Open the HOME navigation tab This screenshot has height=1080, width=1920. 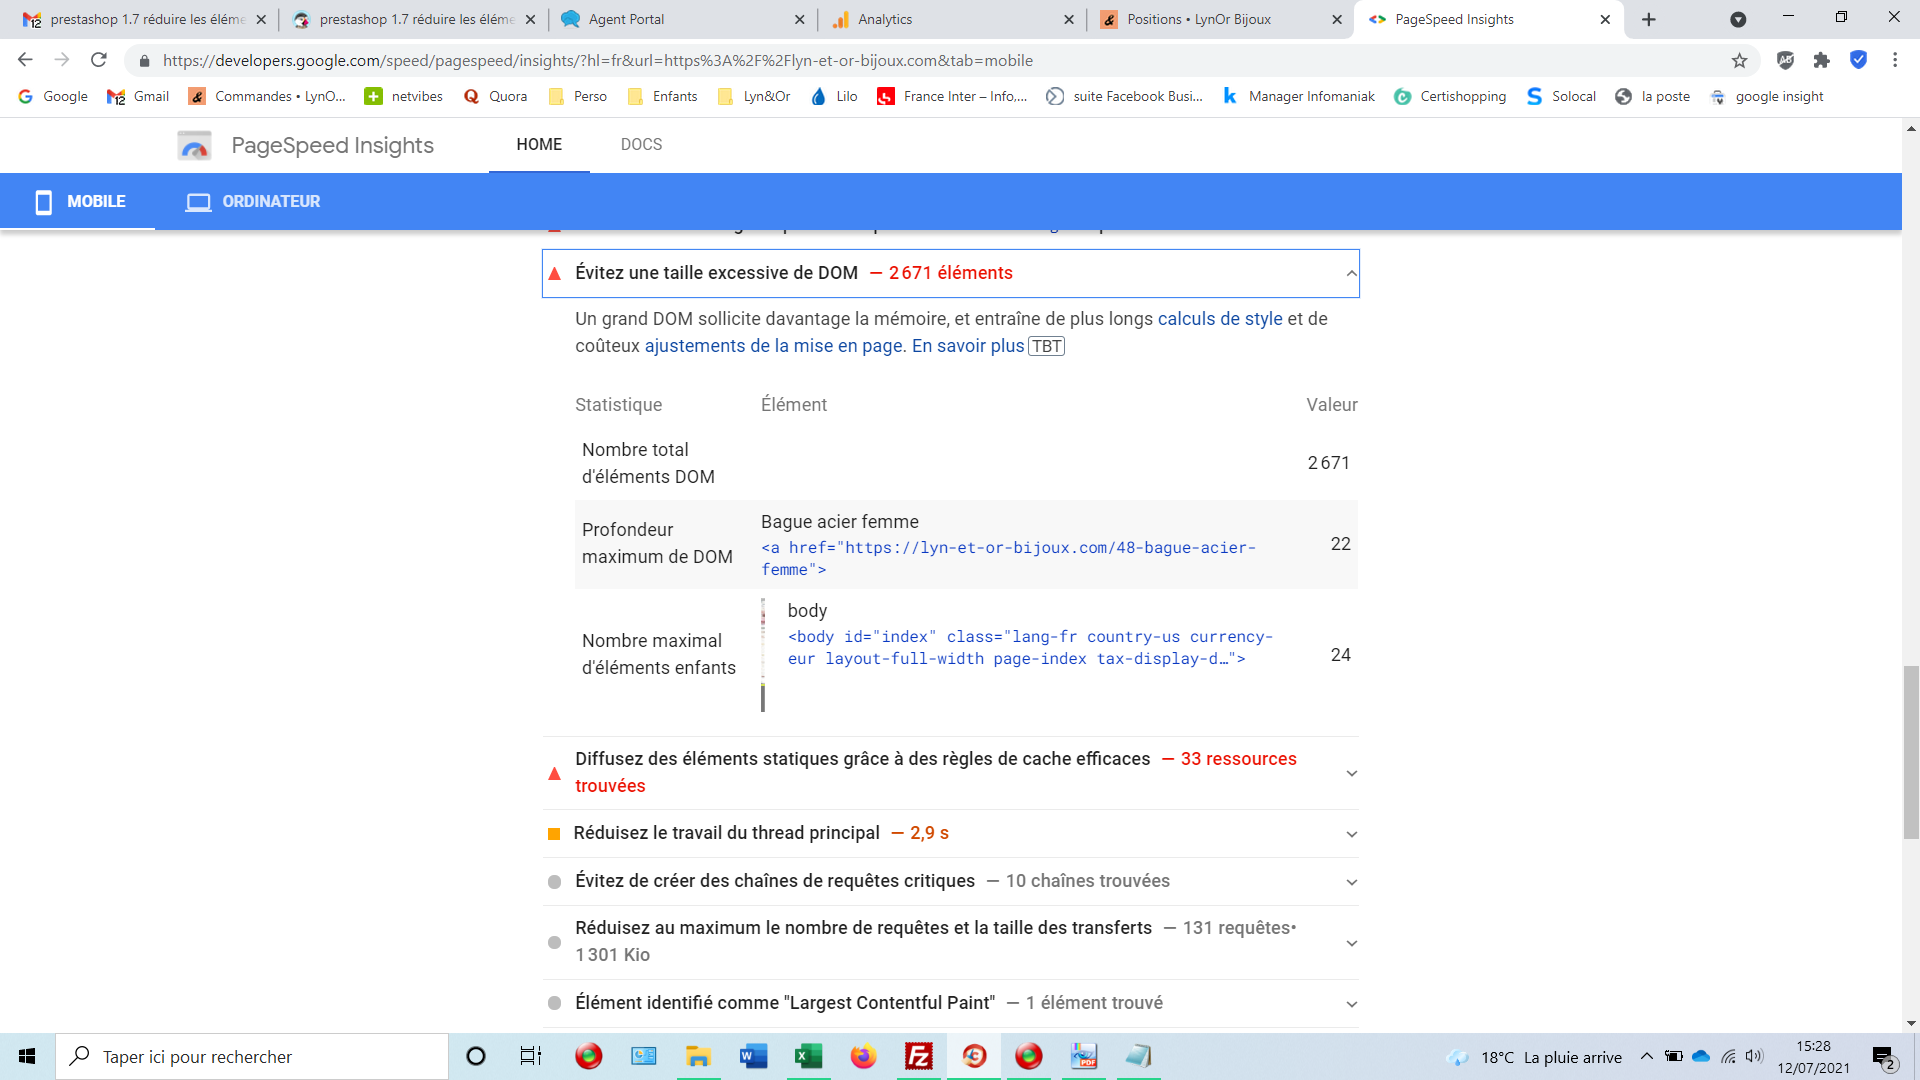(x=539, y=145)
